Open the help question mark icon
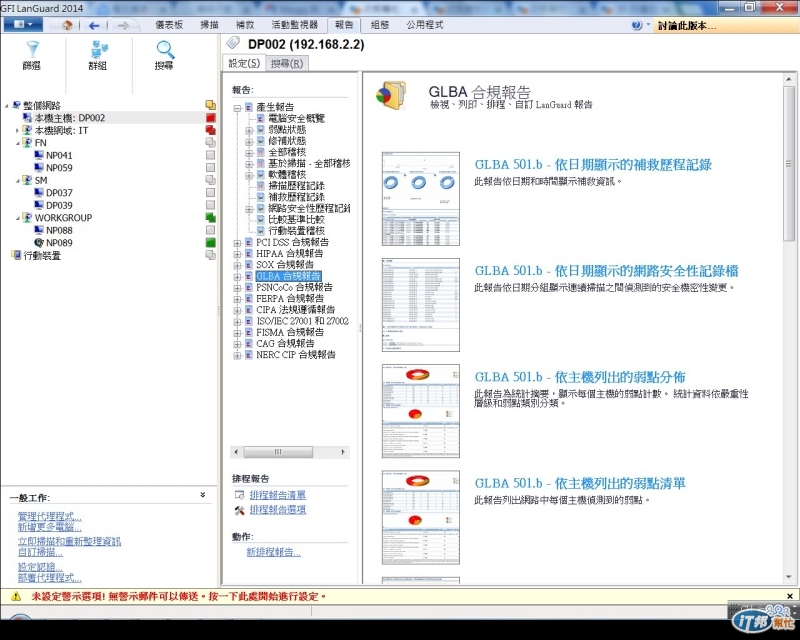The width and height of the screenshot is (800, 640). pos(637,25)
